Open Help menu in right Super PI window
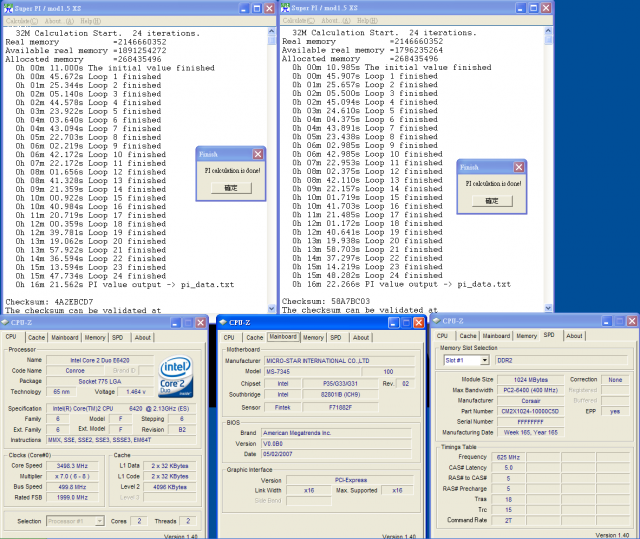 coord(367,20)
